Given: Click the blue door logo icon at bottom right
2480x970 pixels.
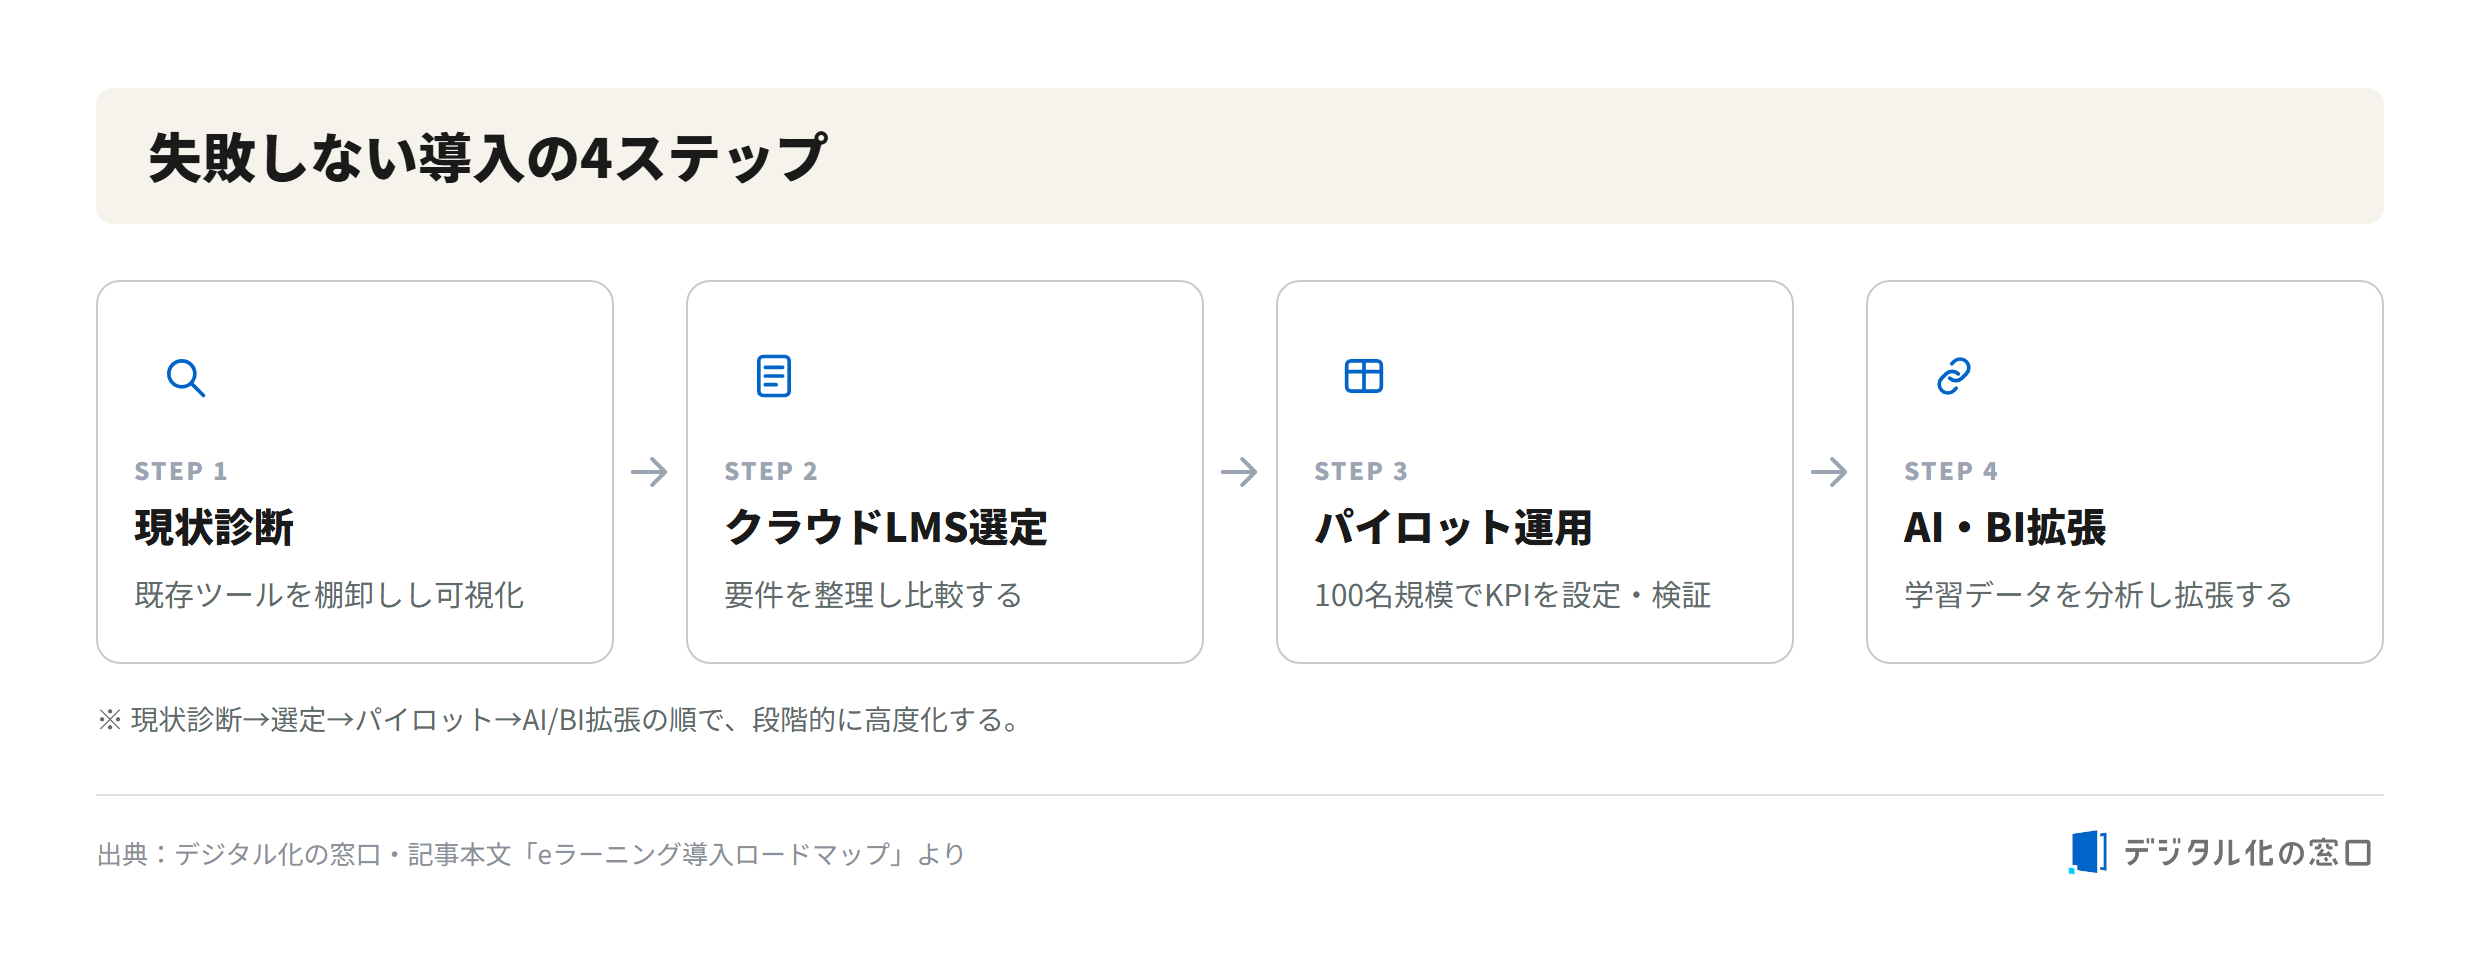Looking at the screenshot, I should pos(2088,852).
